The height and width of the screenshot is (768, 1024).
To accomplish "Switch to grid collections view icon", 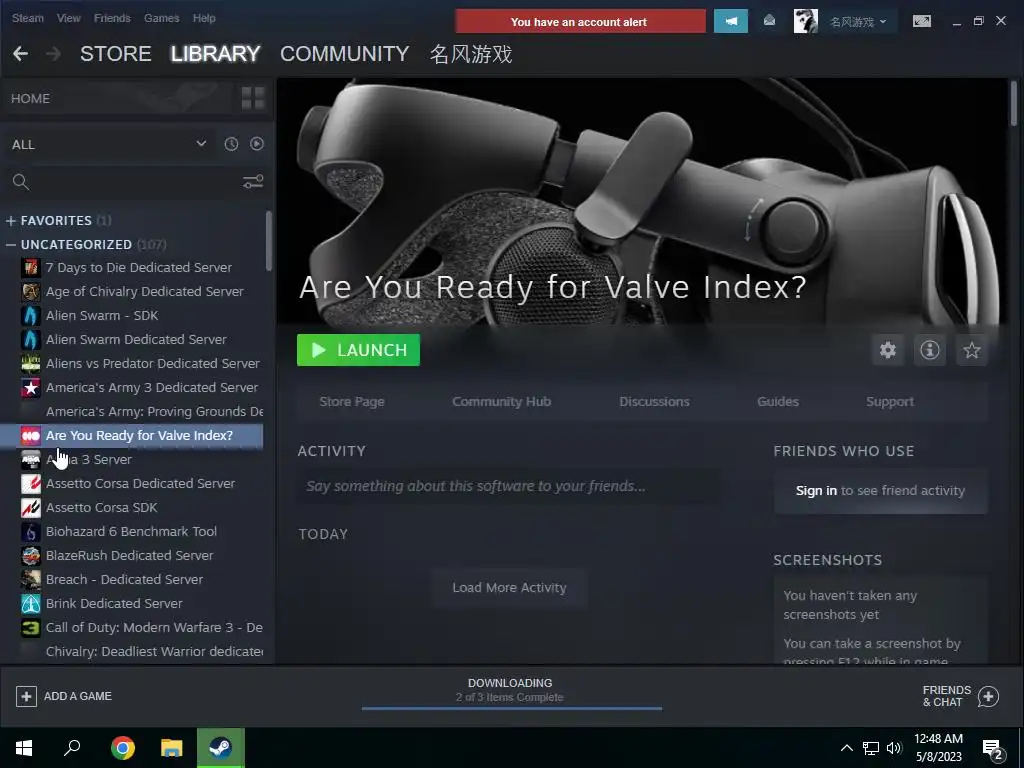I will click(x=253, y=99).
